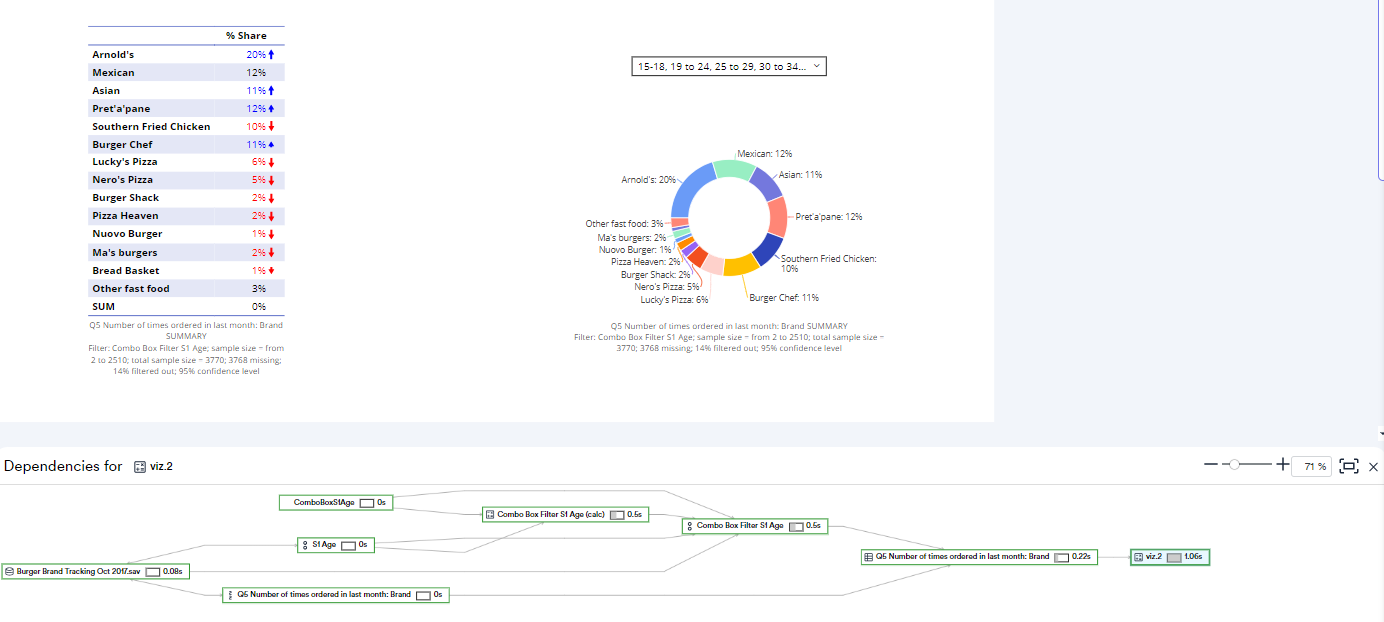Select the Pret'a'pane row label in table
The width and height of the screenshot is (1384, 622).
click(x=121, y=108)
